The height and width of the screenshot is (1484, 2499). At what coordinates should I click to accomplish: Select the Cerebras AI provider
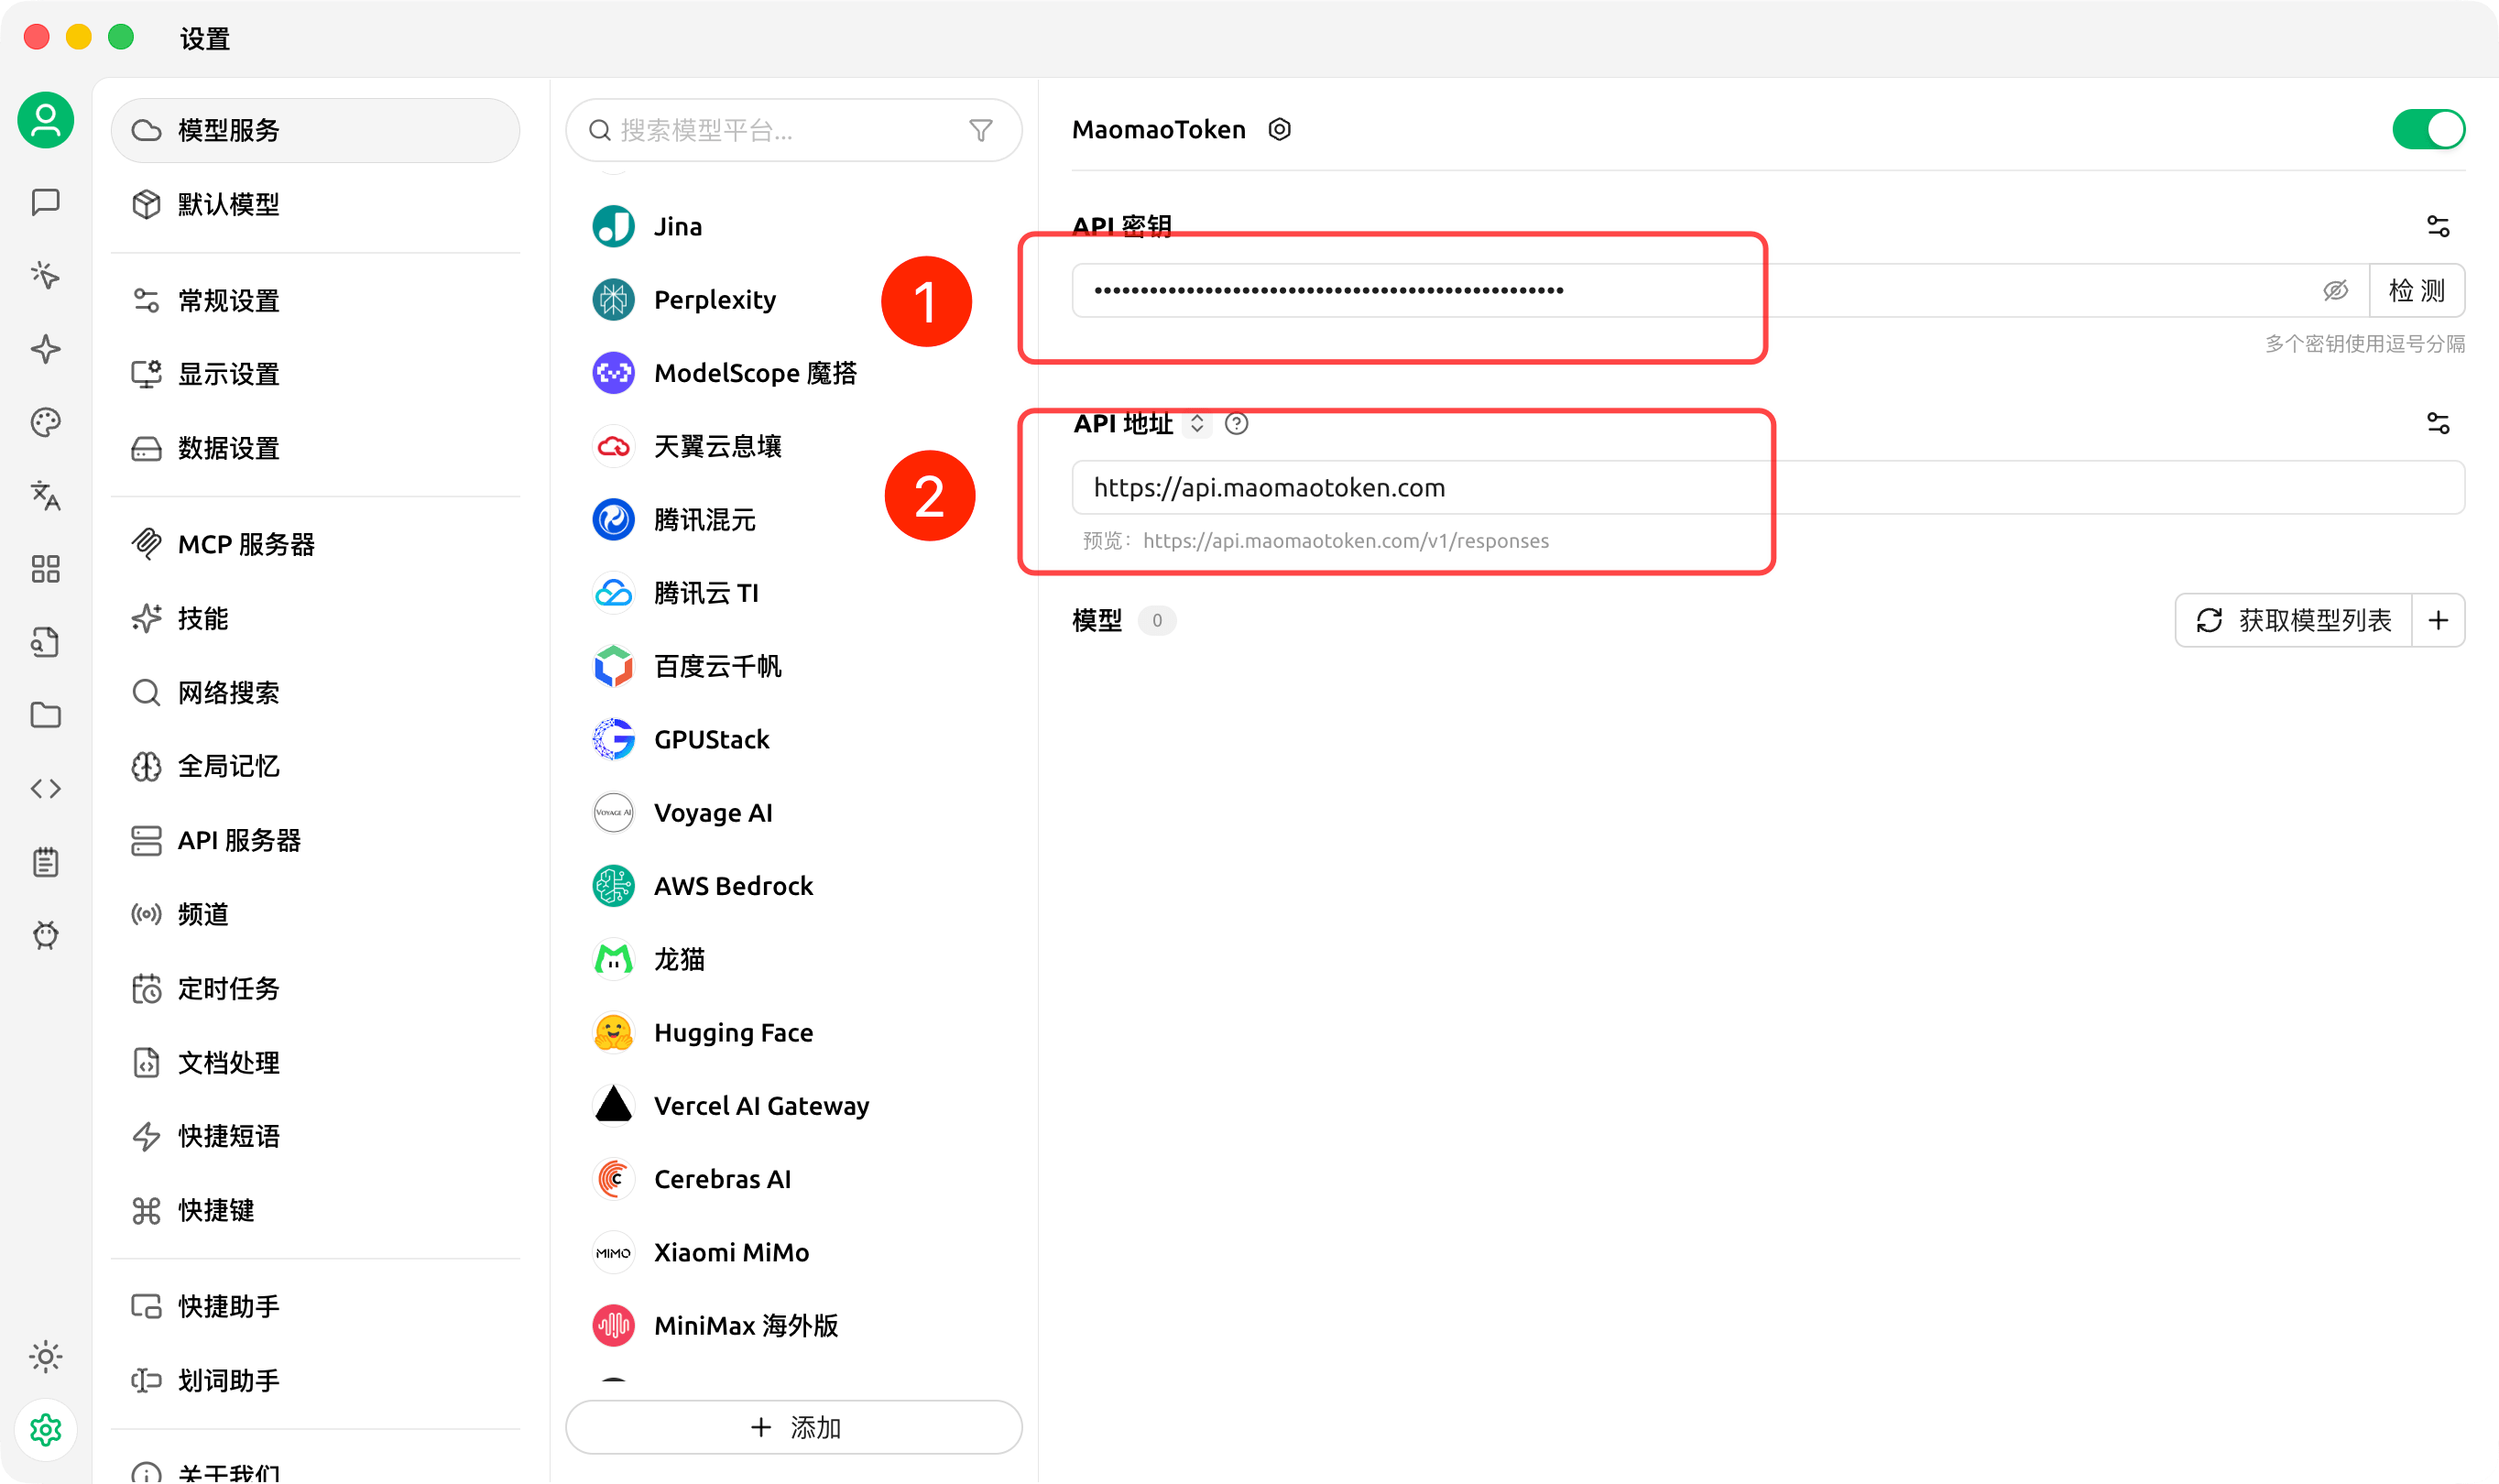coord(794,1179)
